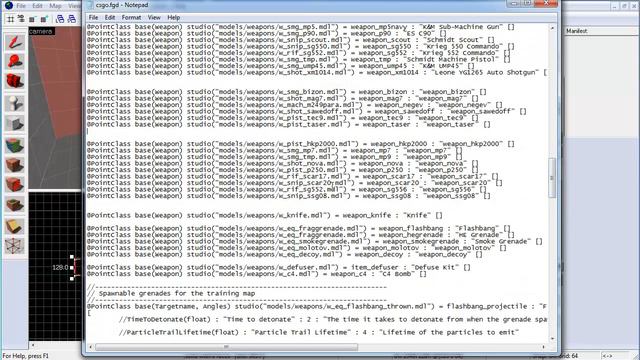Click the '//TimeToDetonate(float)' line
The height and width of the screenshot is (360, 640).
click(333, 319)
